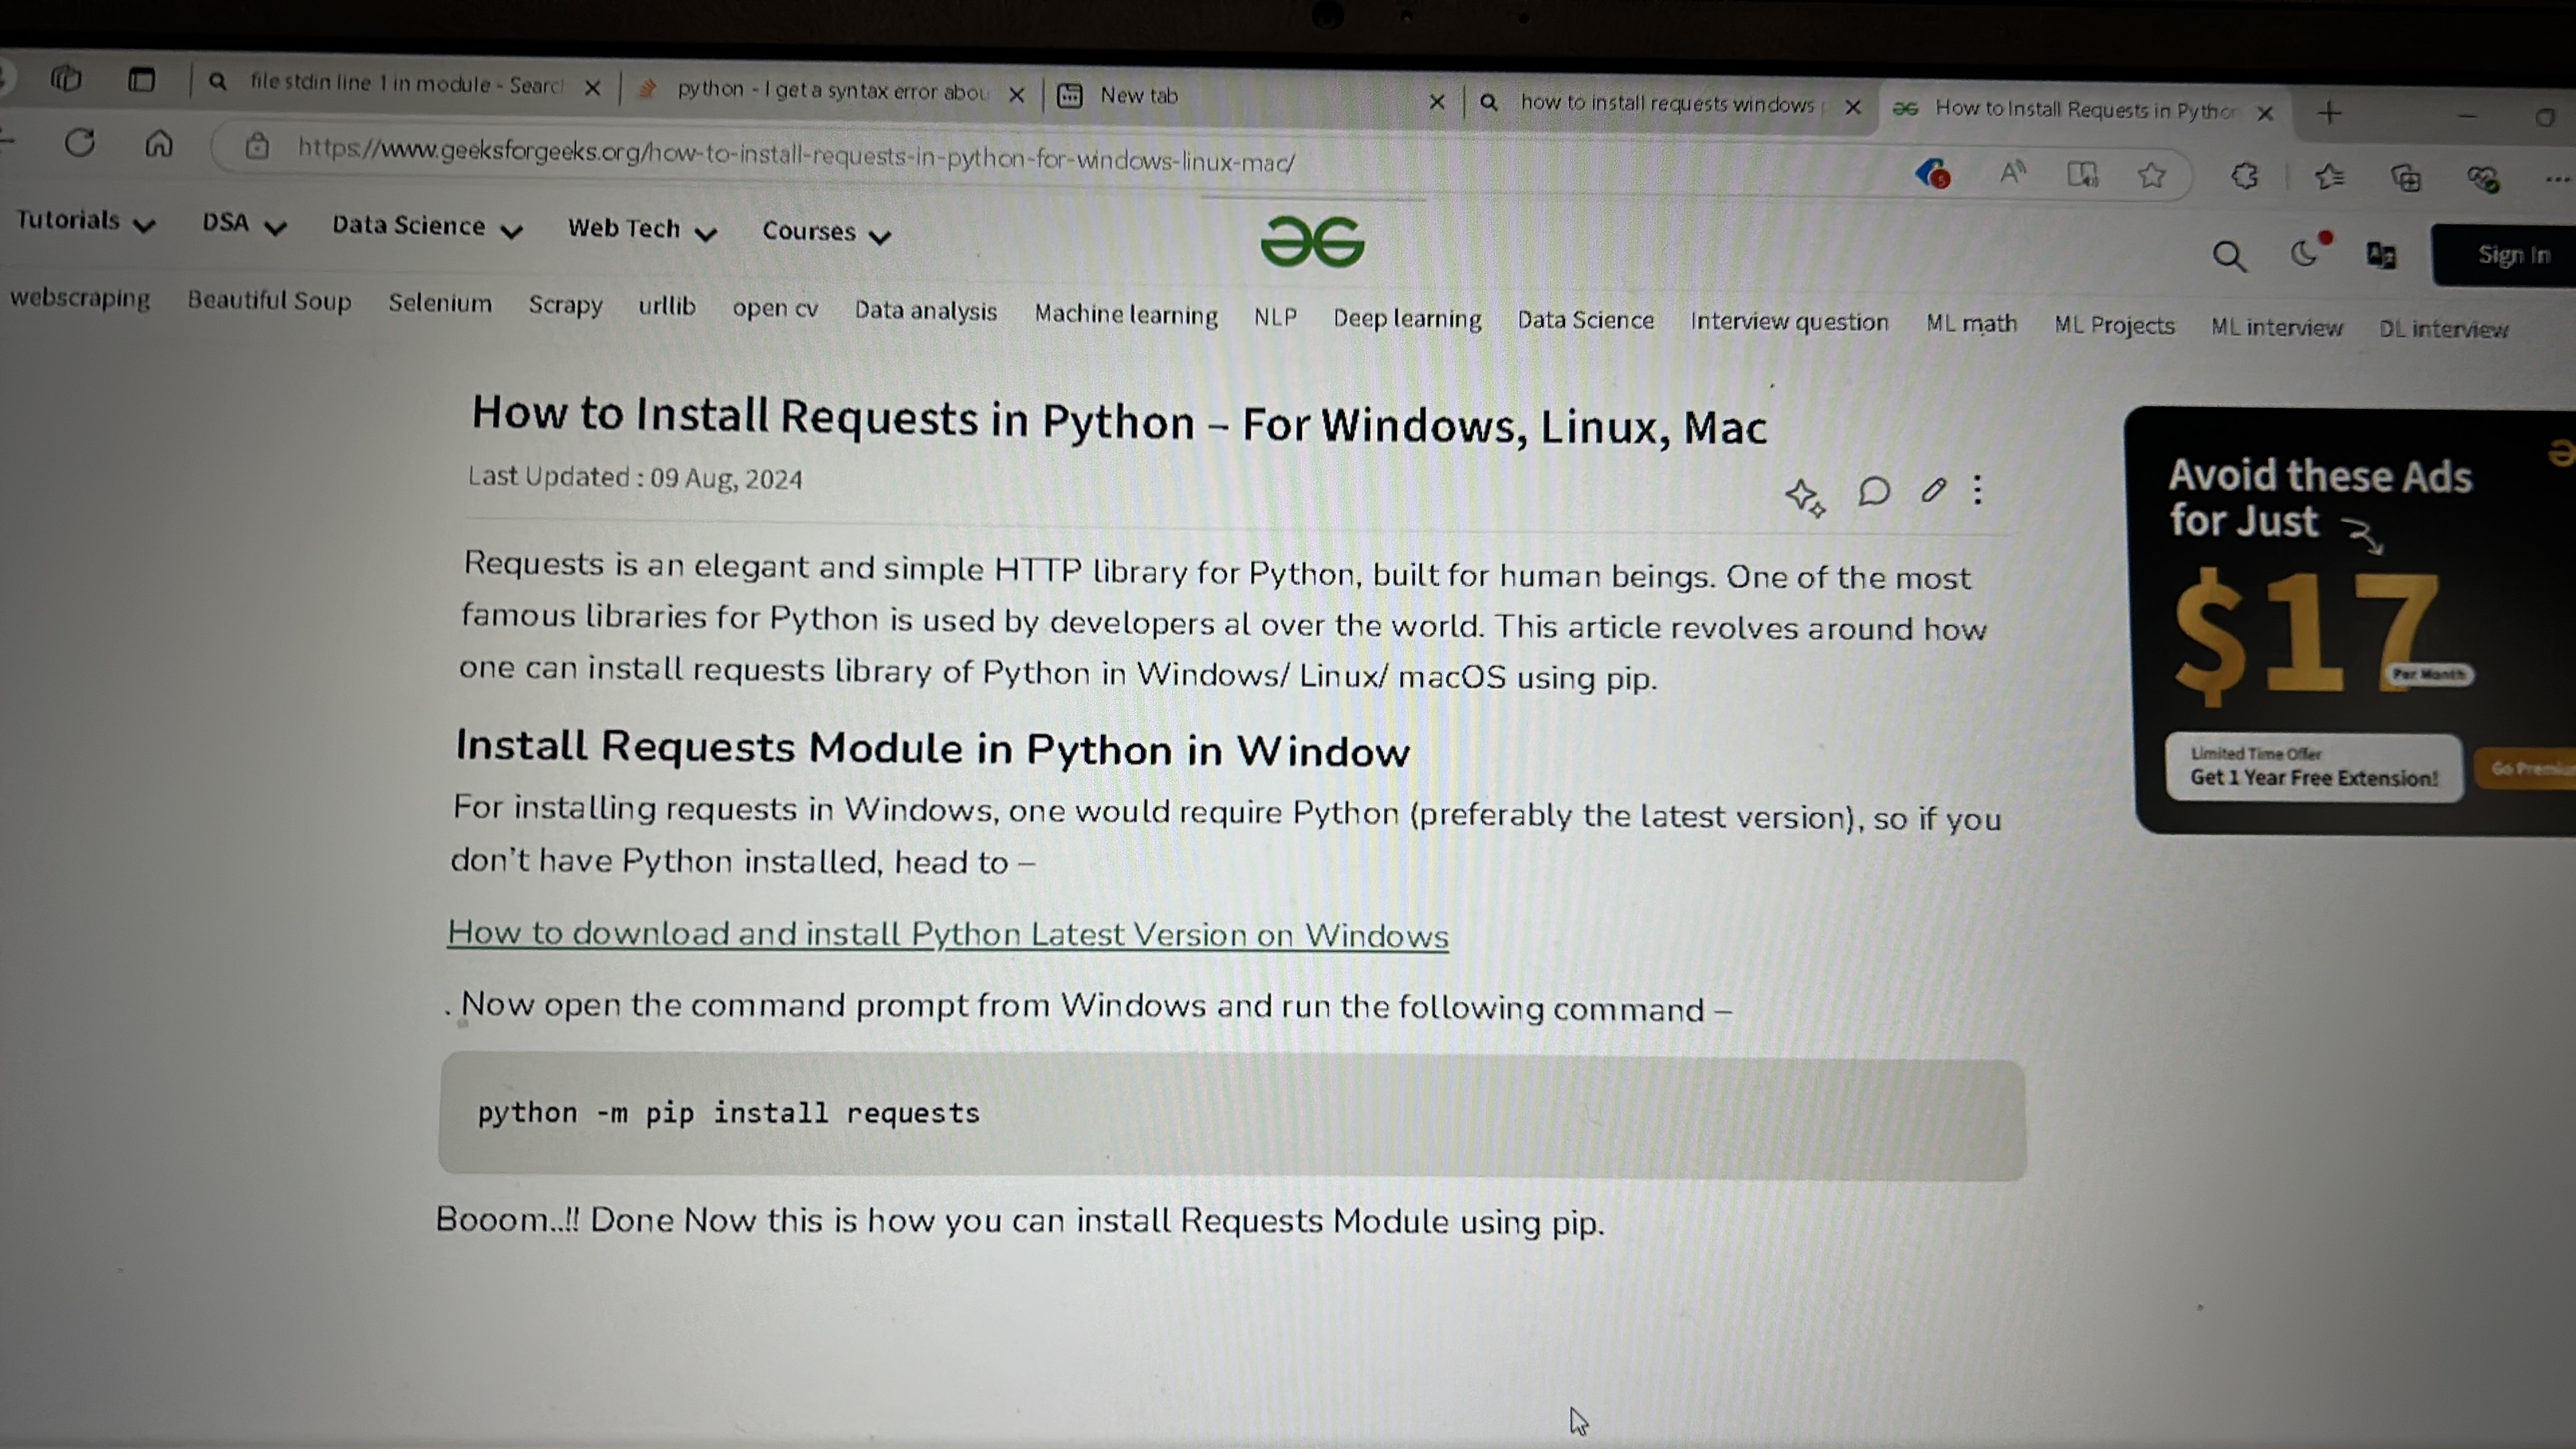
Task: Click the browser home icon
Action: tap(158, 145)
